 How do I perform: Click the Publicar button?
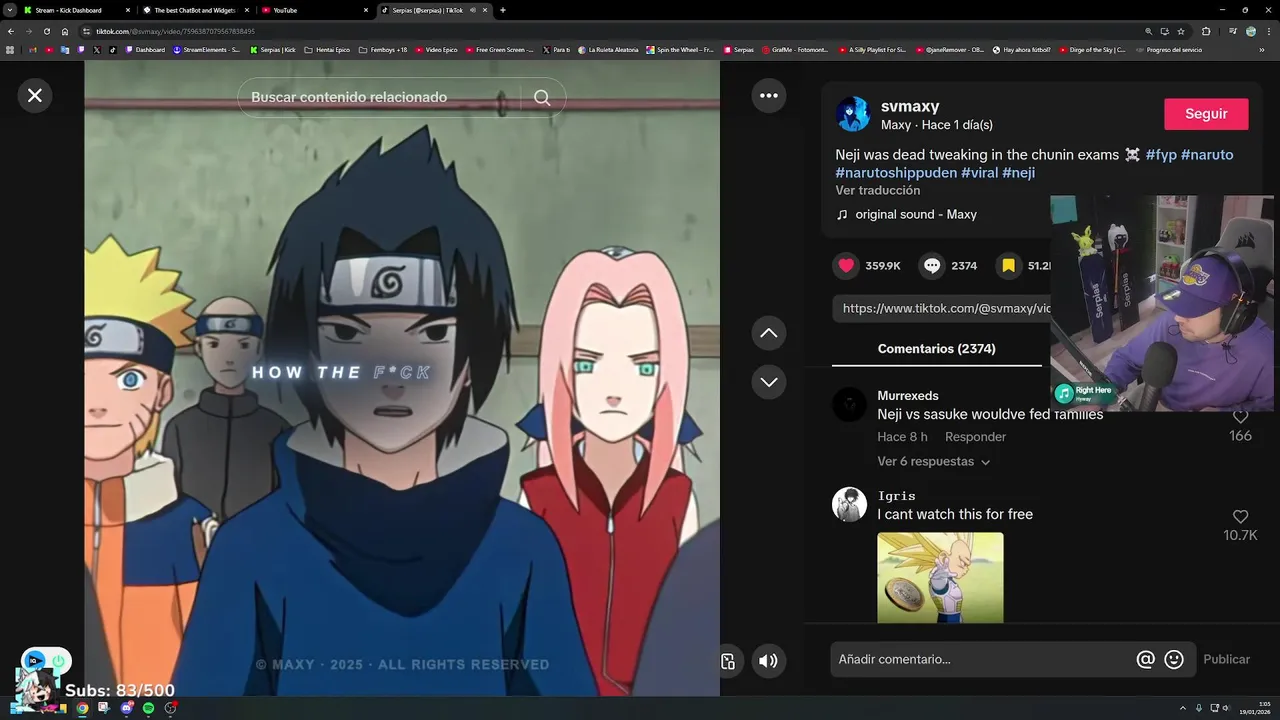tap(1226, 659)
